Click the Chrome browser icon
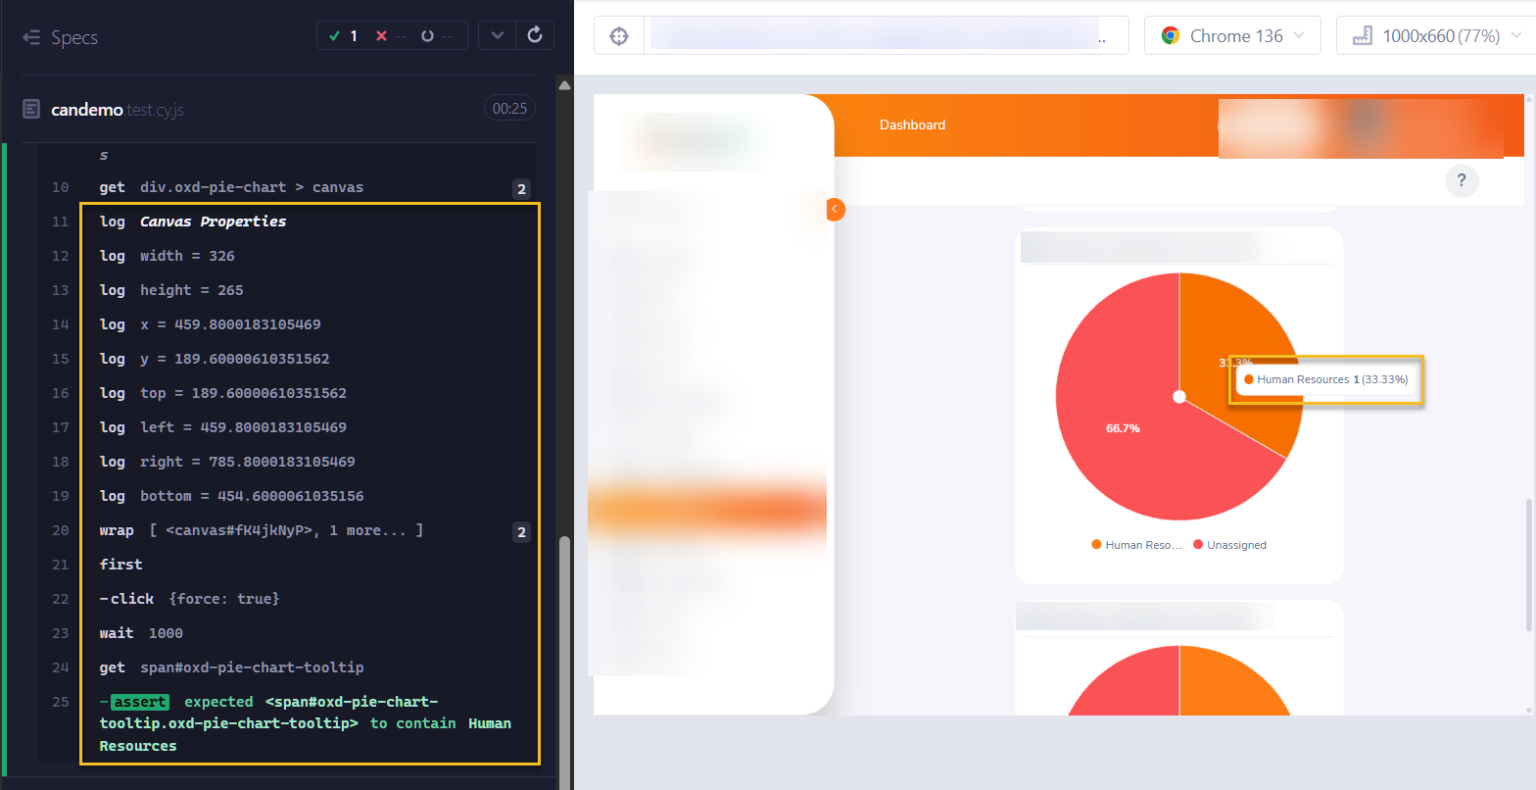1536x790 pixels. pos(1168,35)
